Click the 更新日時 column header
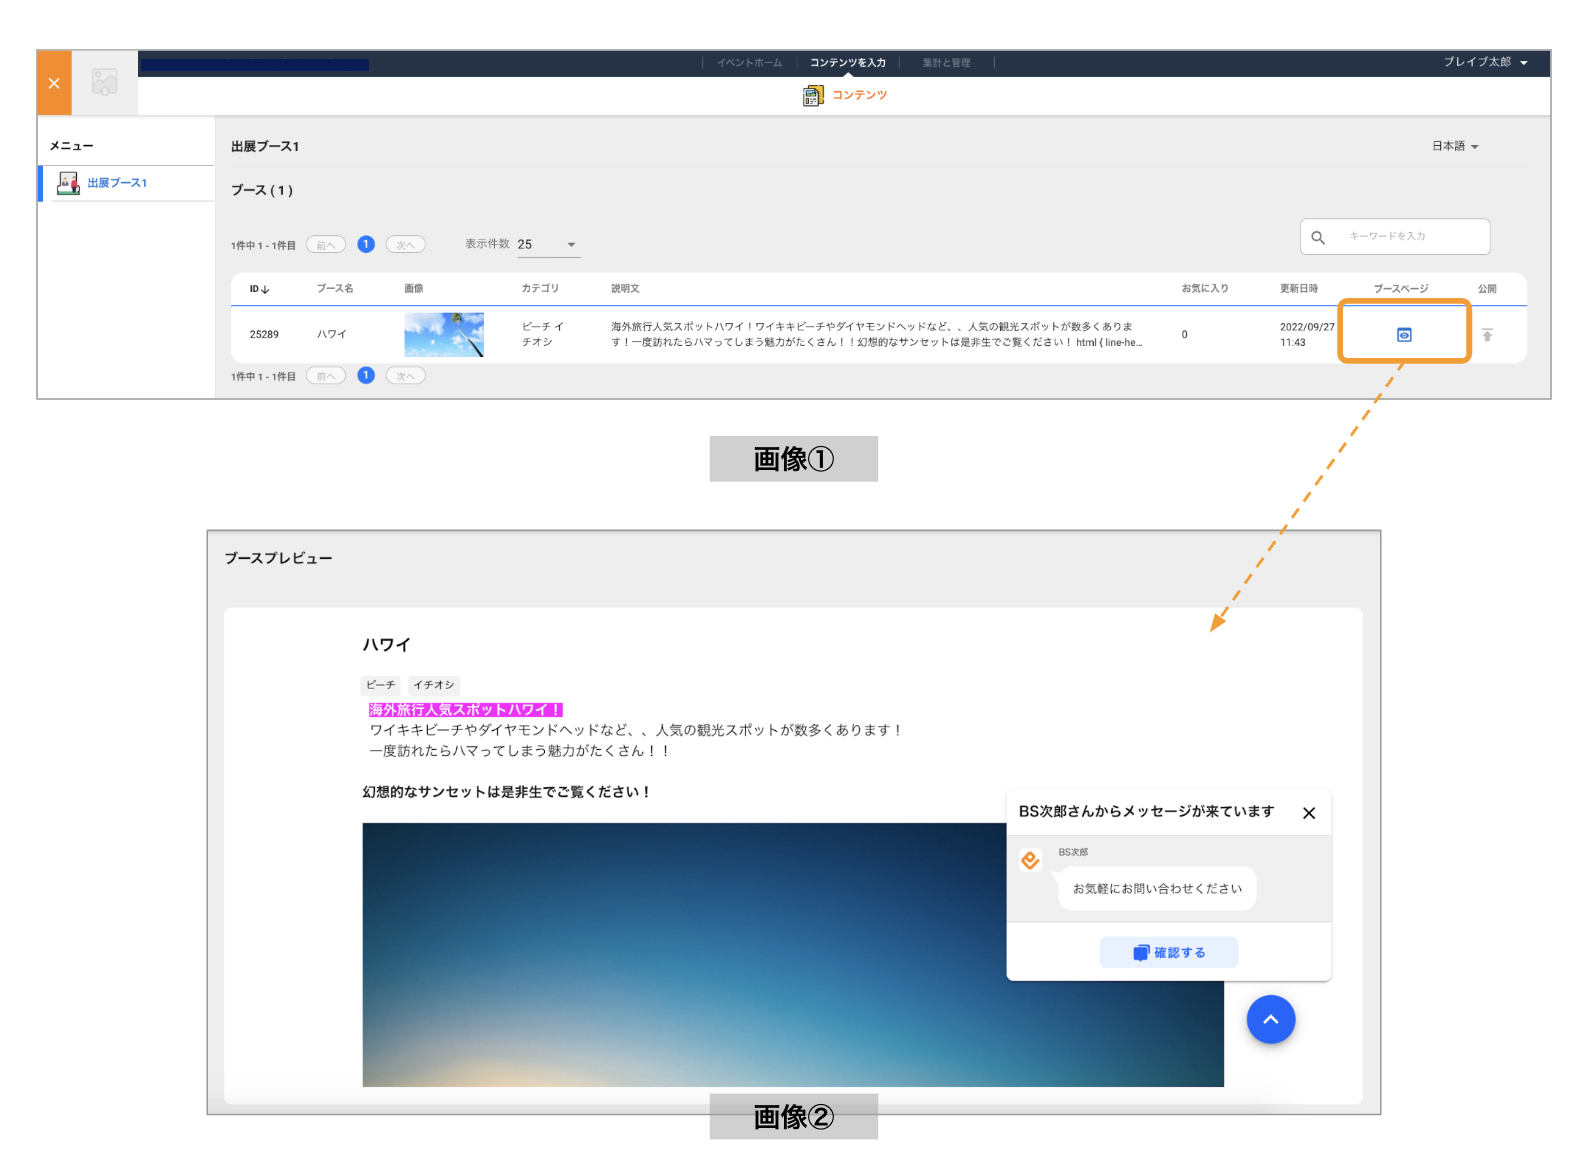The height and width of the screenshot is (1162, 1590). [1299, 288]
